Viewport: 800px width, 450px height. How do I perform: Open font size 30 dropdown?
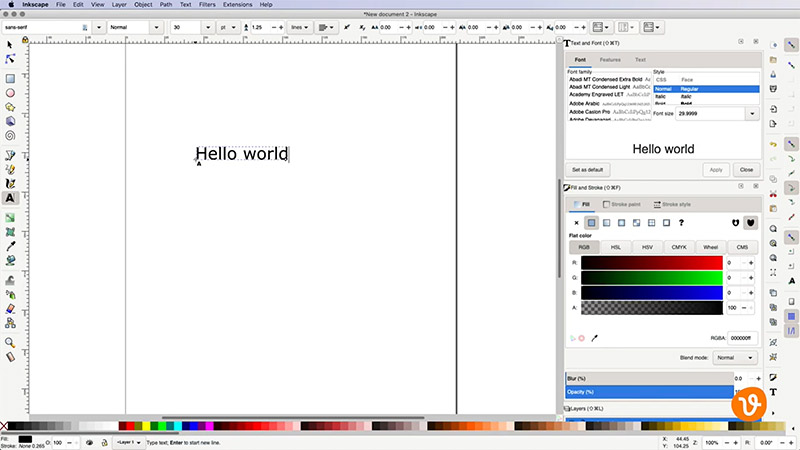tap(208, 27)
